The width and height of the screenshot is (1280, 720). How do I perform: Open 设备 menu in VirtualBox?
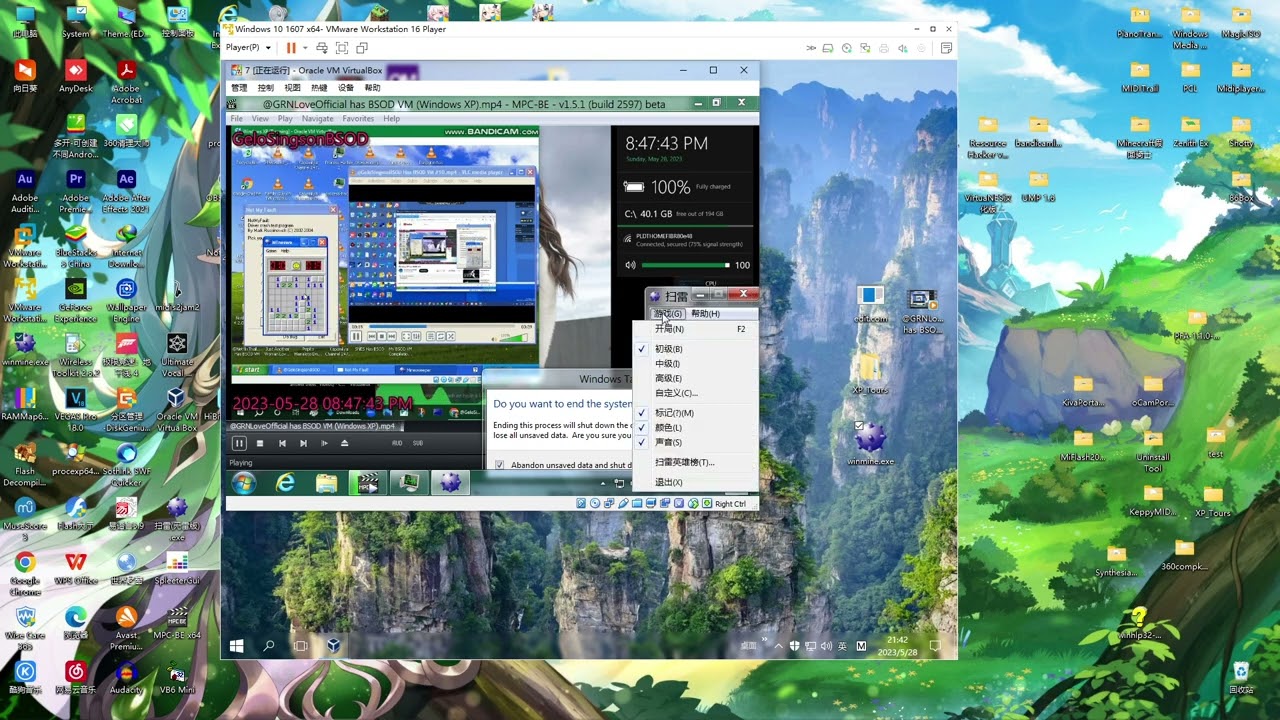346,88
